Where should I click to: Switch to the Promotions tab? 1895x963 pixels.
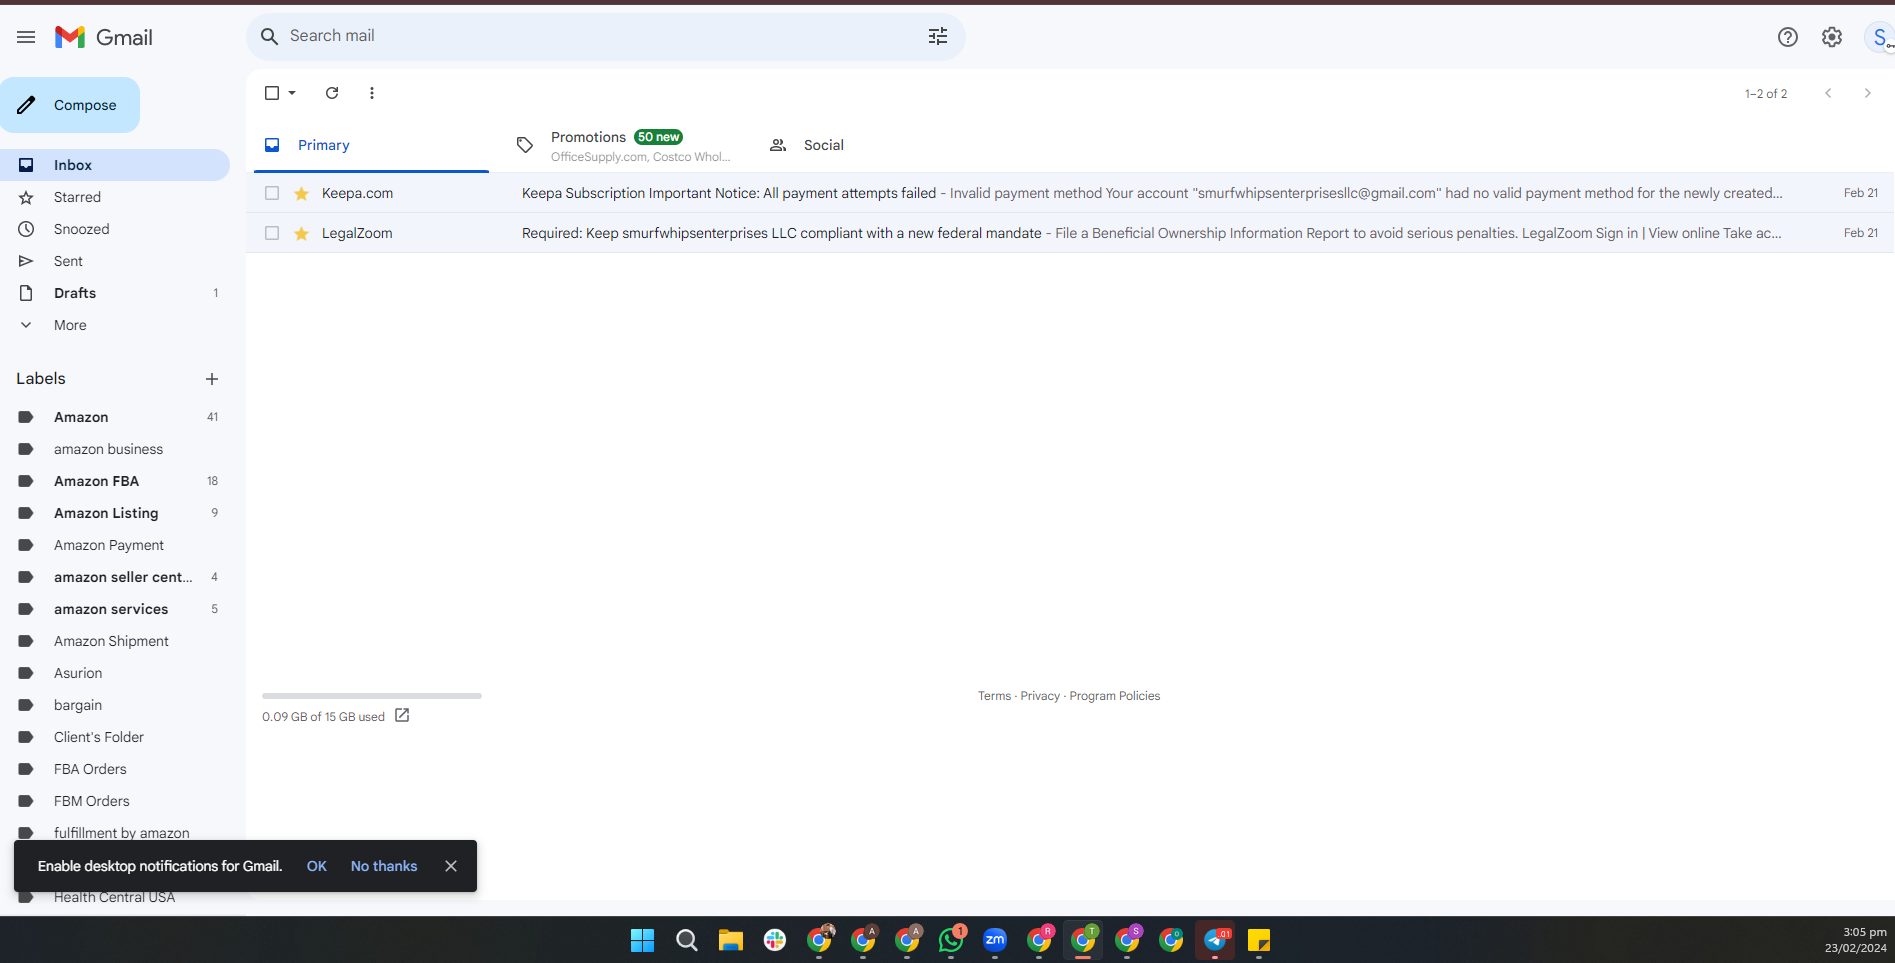click(624, 145)
